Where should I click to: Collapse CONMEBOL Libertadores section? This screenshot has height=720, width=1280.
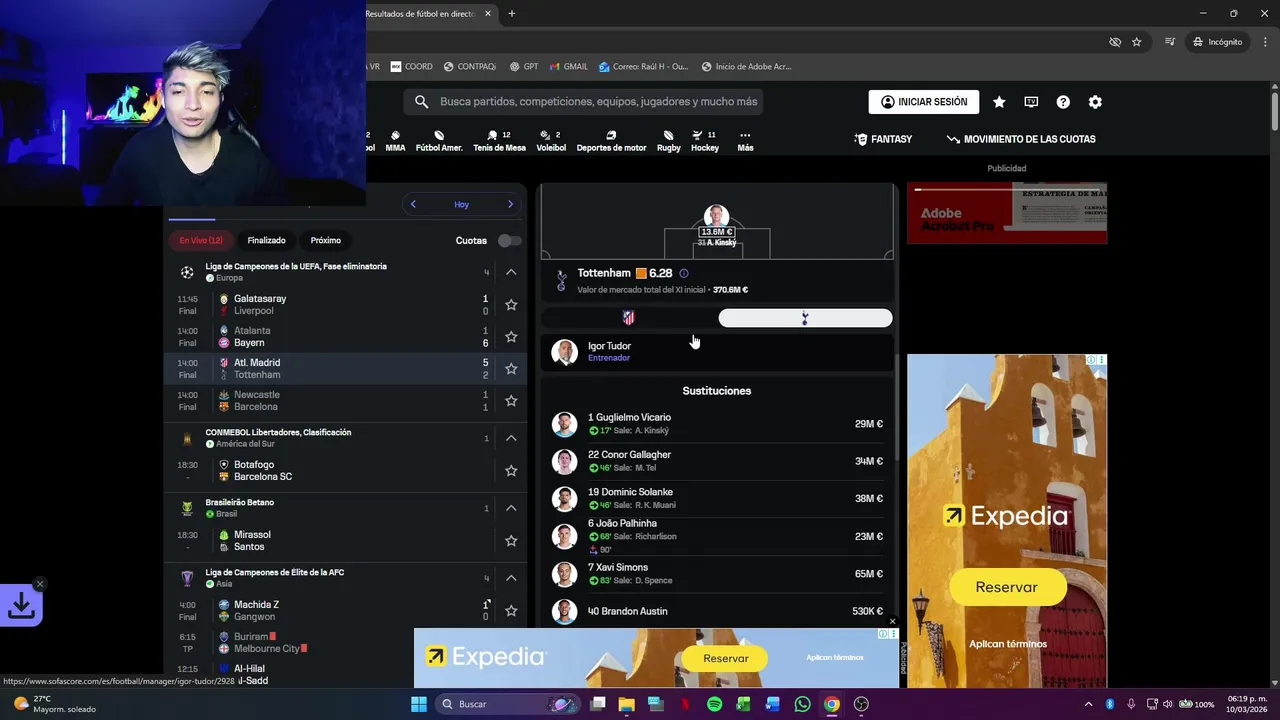[x=510, y=438]
